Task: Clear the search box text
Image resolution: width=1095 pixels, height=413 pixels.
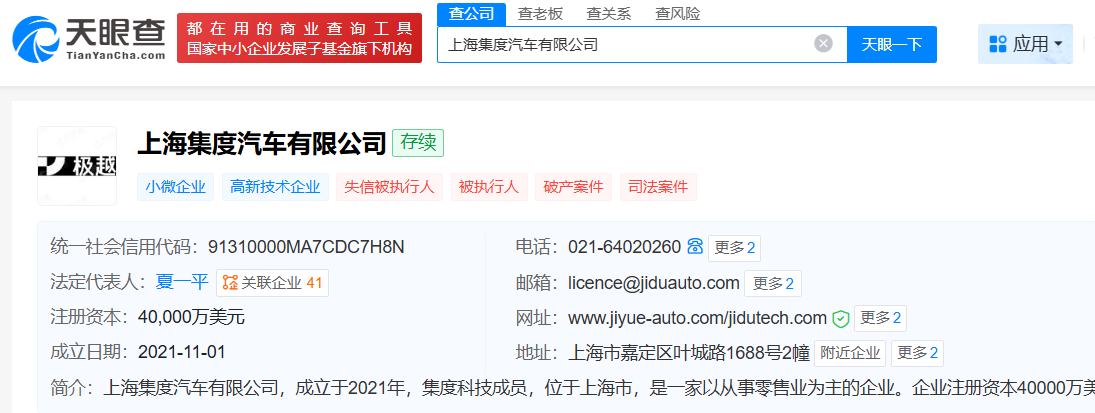Action: click(x=823, y=44)
